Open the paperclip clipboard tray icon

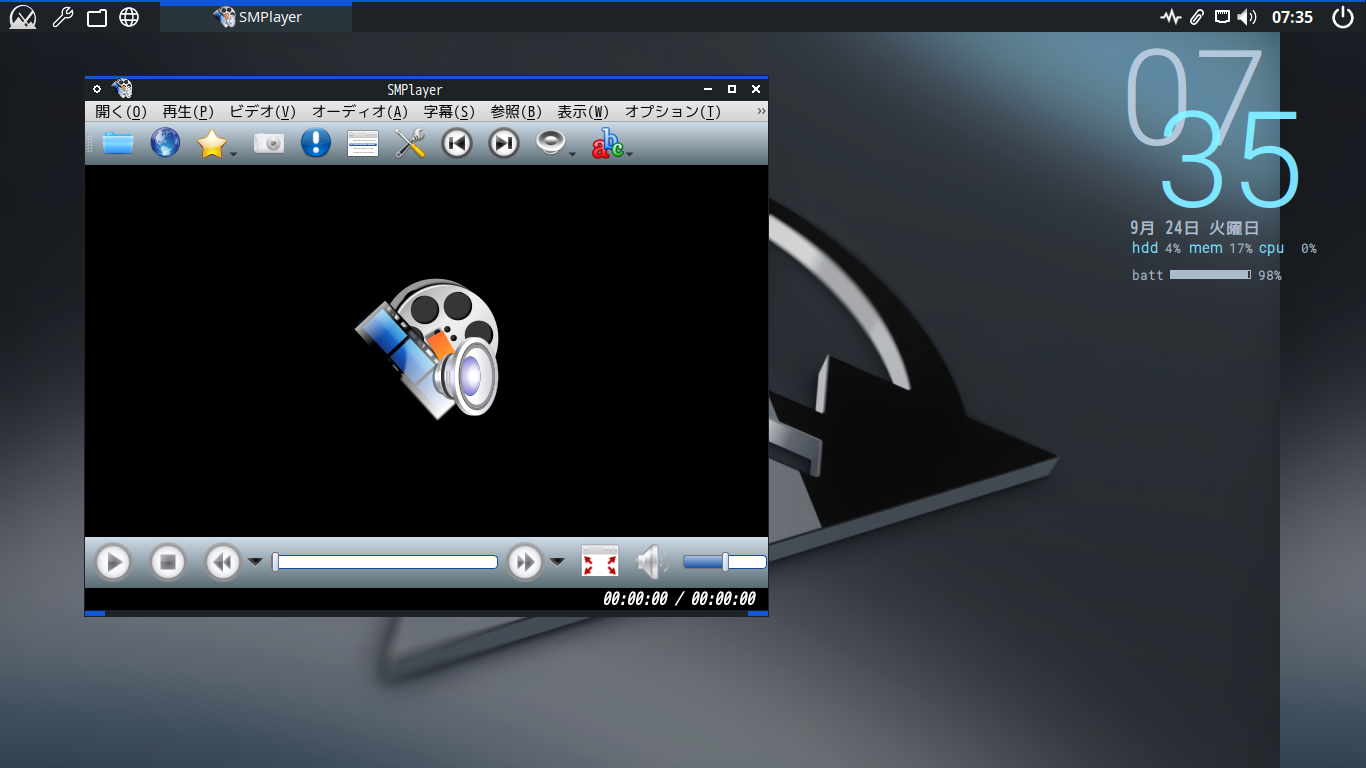[1197, 17]
